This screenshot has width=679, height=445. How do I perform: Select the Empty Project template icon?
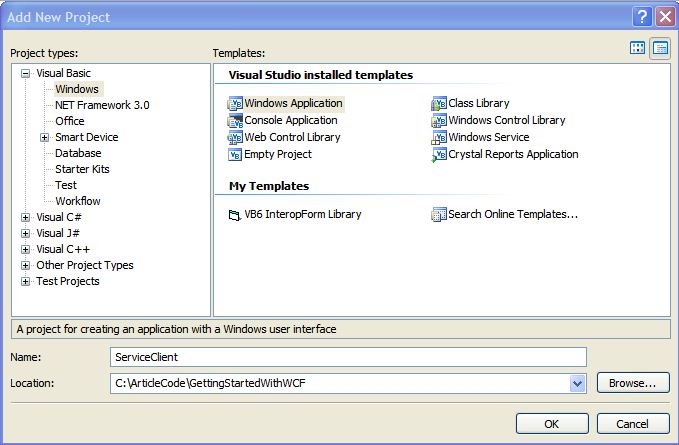(235, 155)
